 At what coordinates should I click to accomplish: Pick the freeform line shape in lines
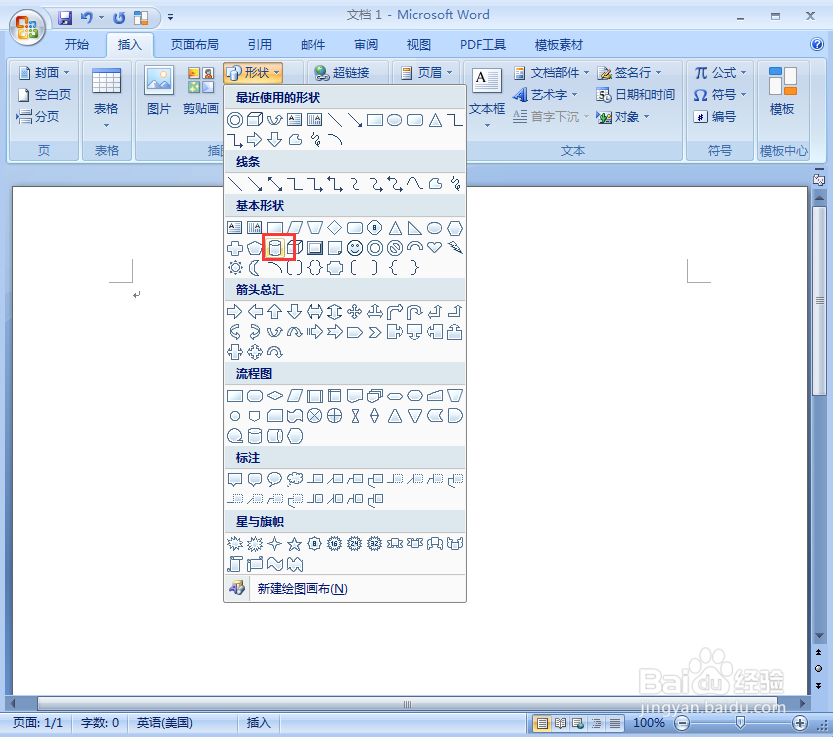tap(435, 184)
